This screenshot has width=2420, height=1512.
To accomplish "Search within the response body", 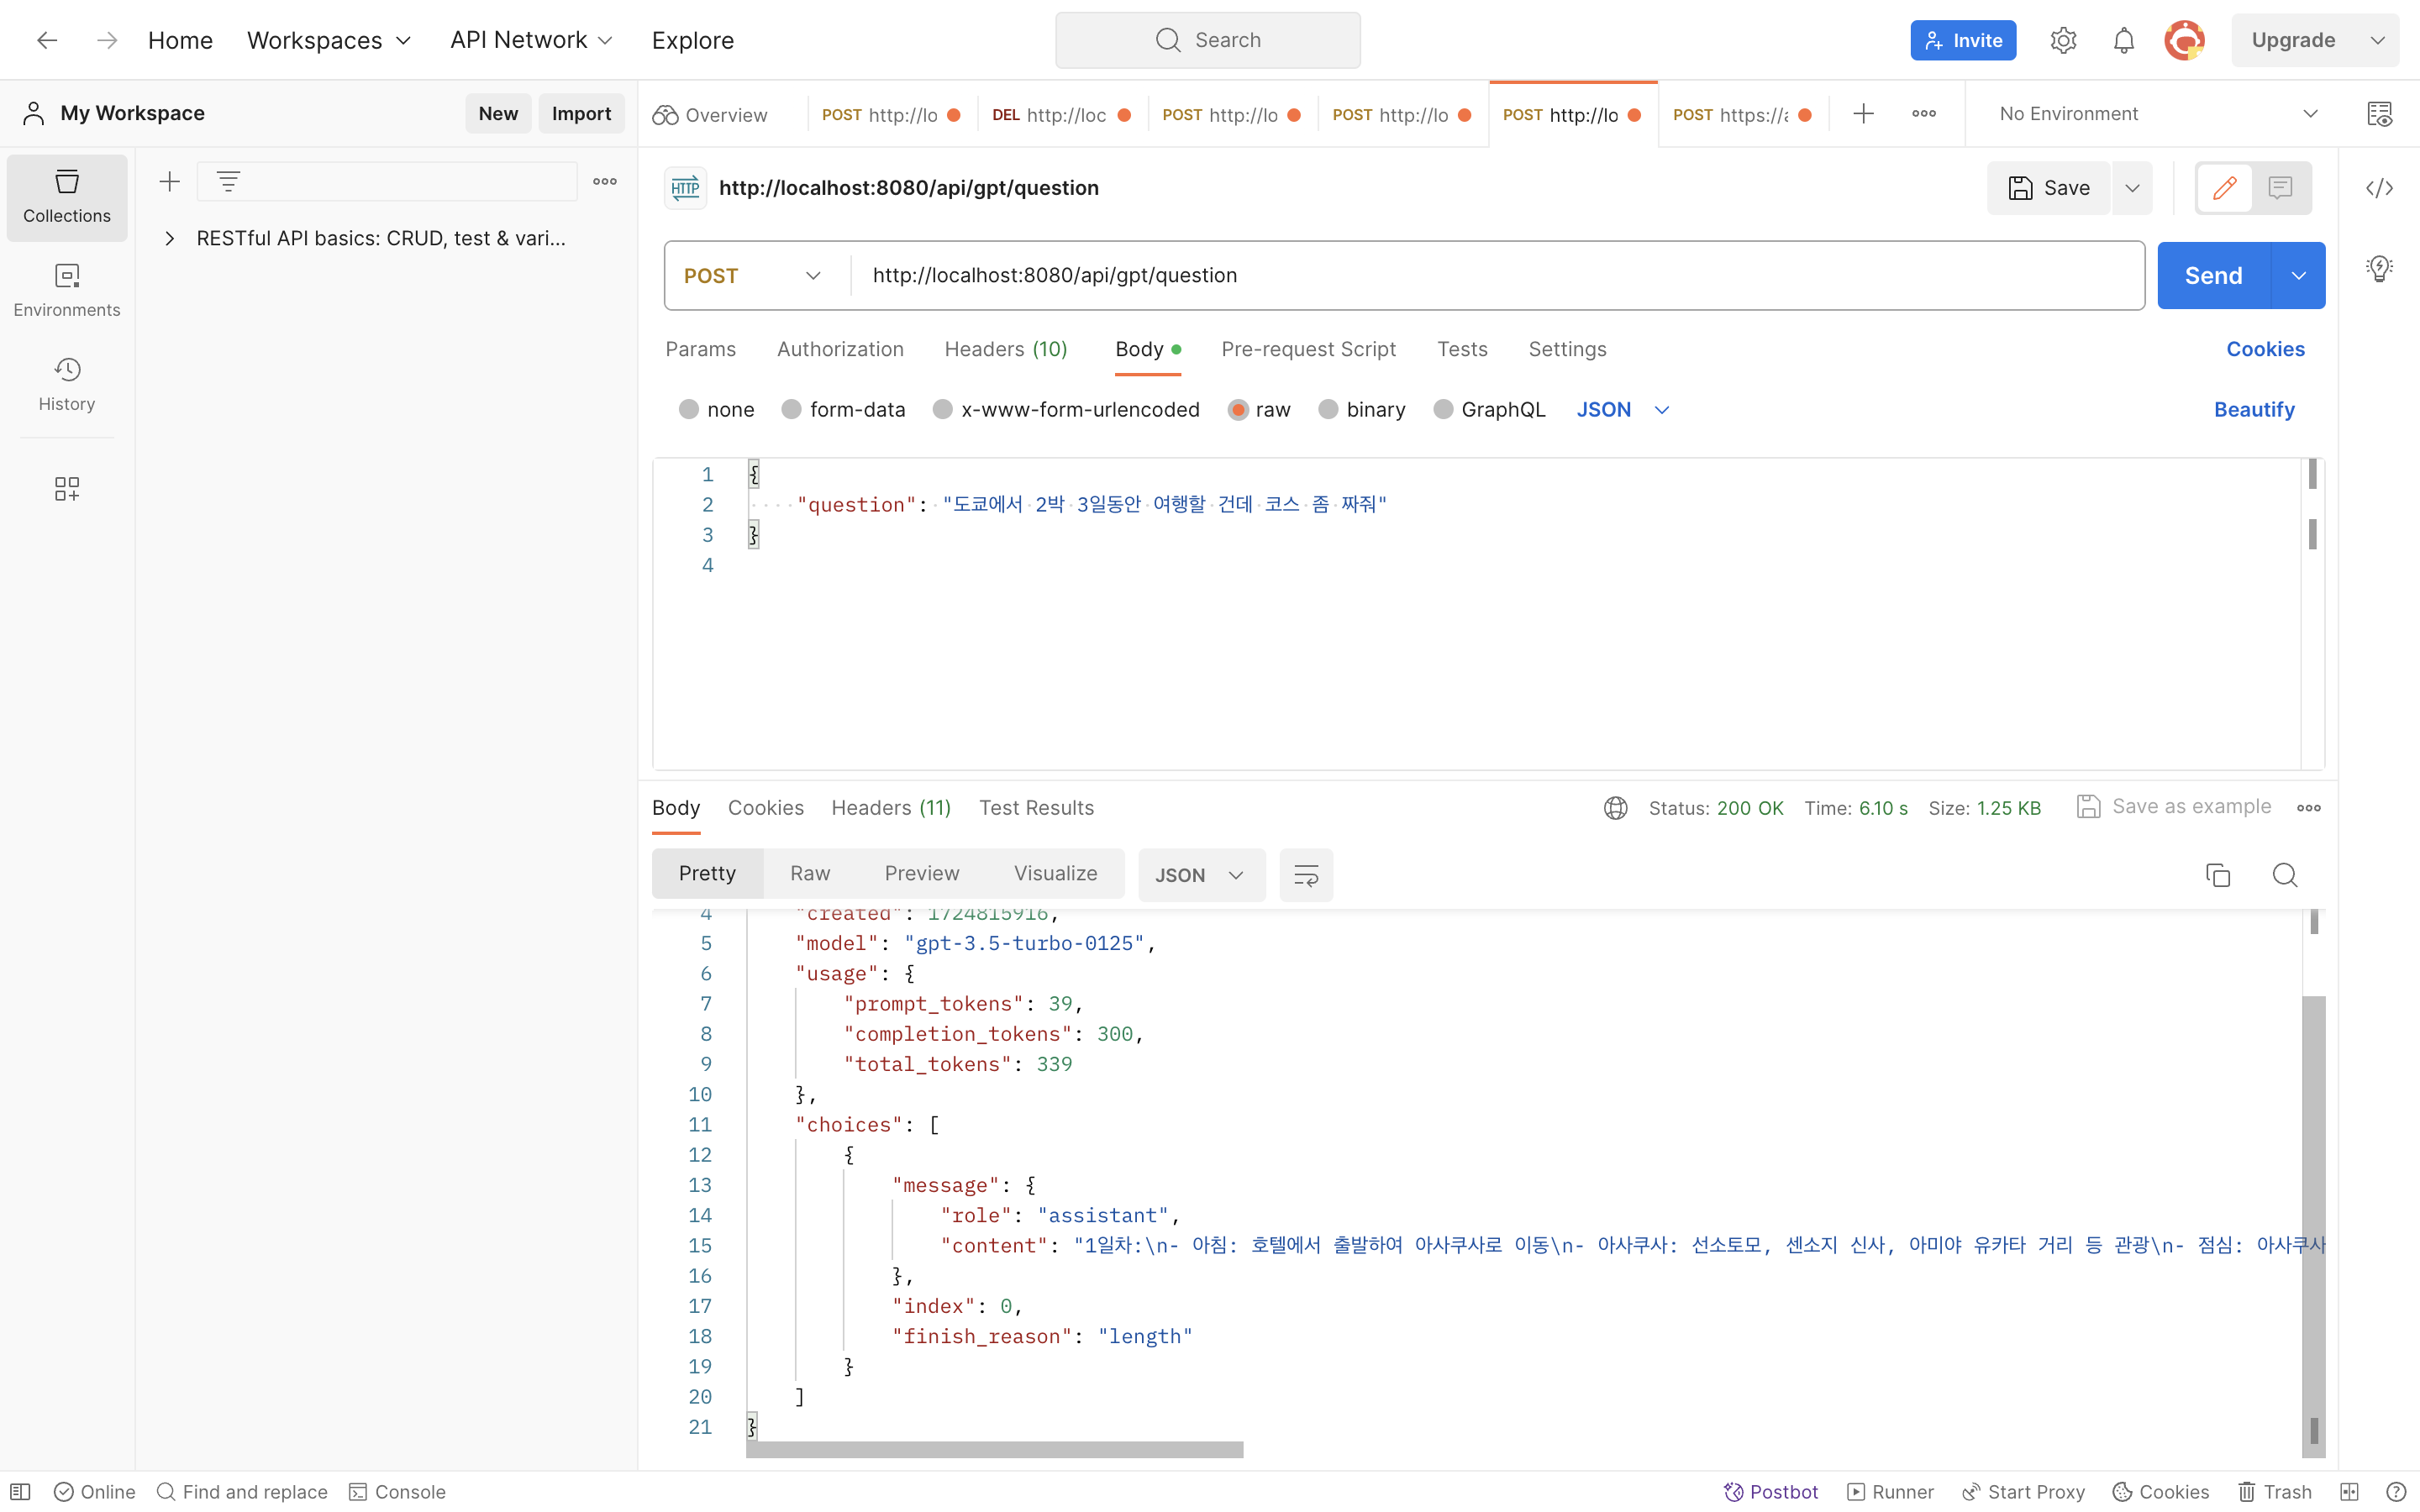I will pos(2285,875).
